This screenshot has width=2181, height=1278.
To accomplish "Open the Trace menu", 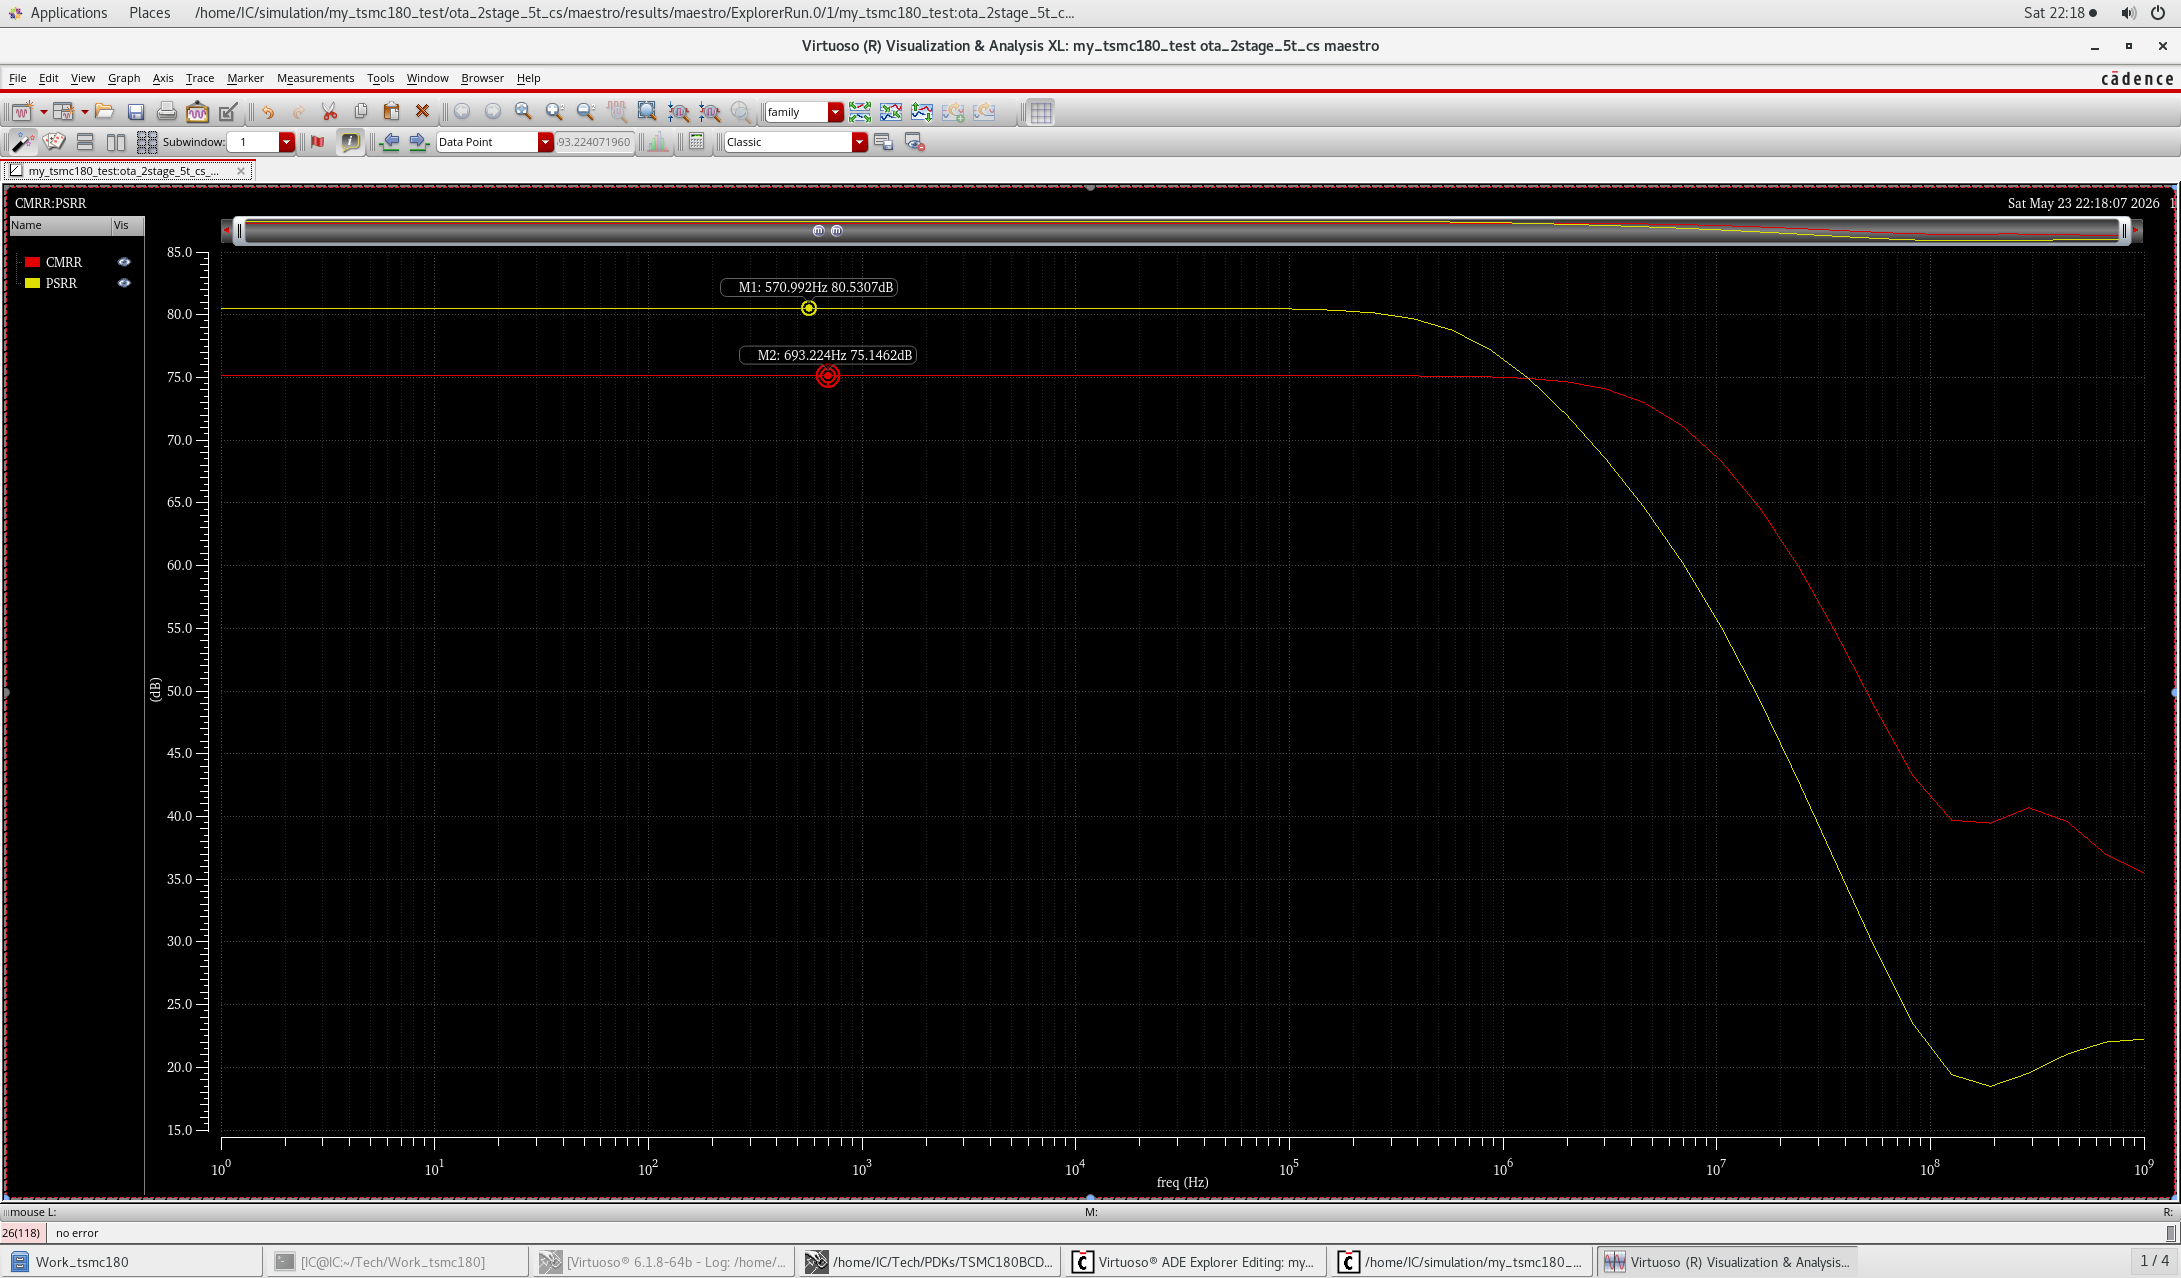I will click(x=200, y=78).
